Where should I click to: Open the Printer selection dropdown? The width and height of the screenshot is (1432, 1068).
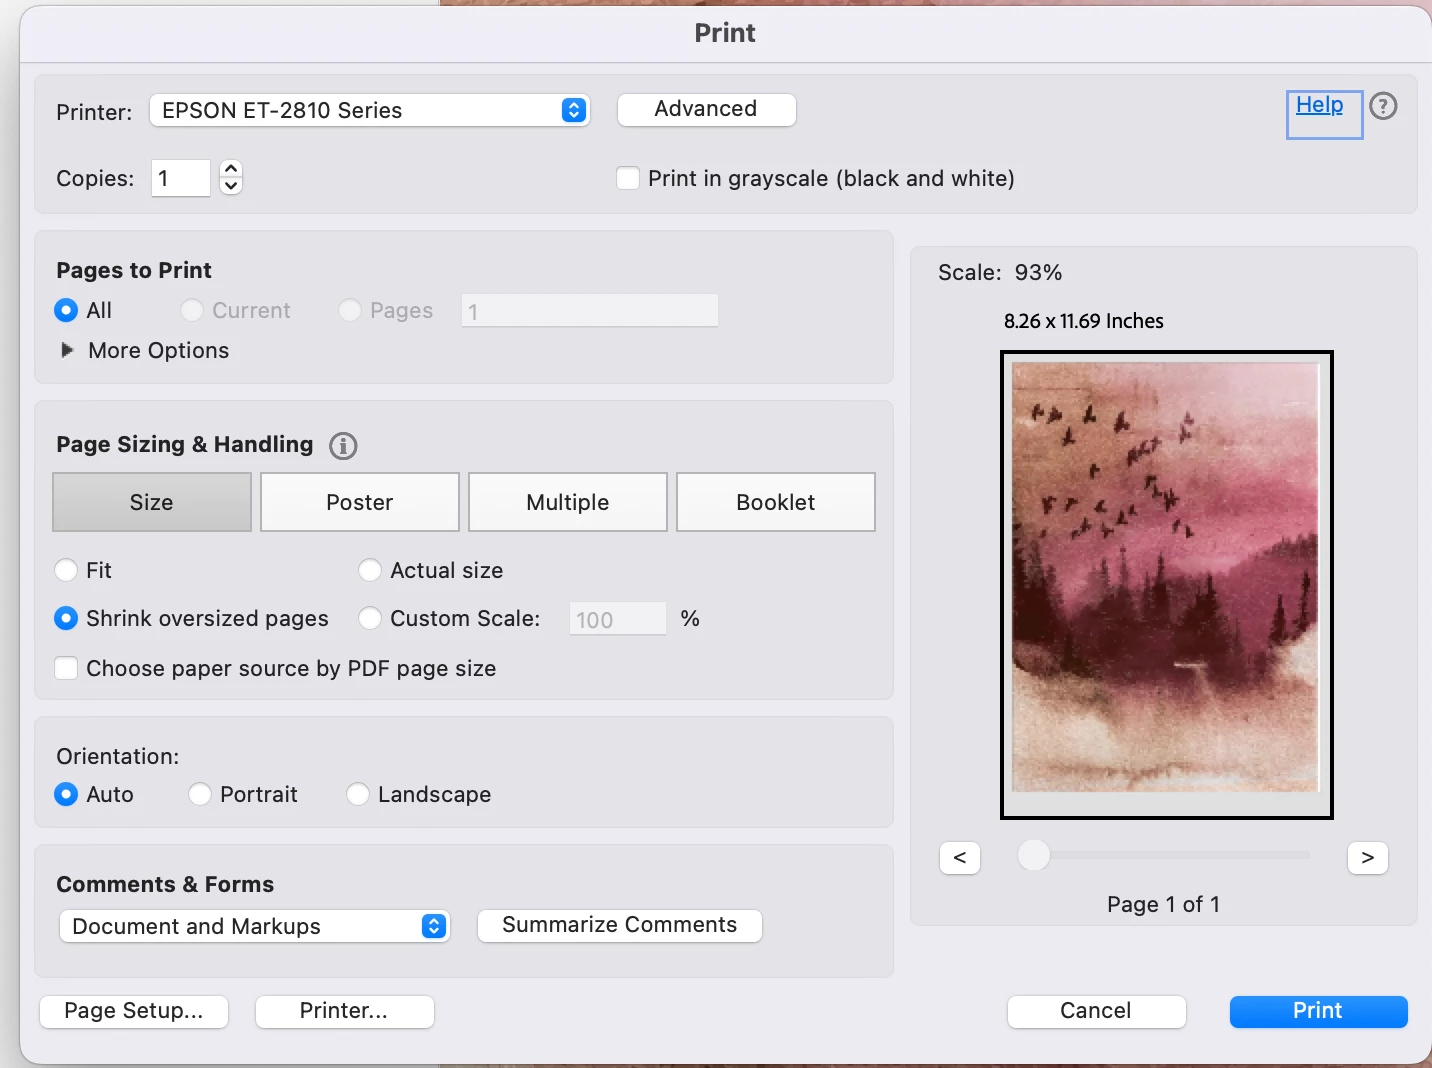(x=369, y=110)
